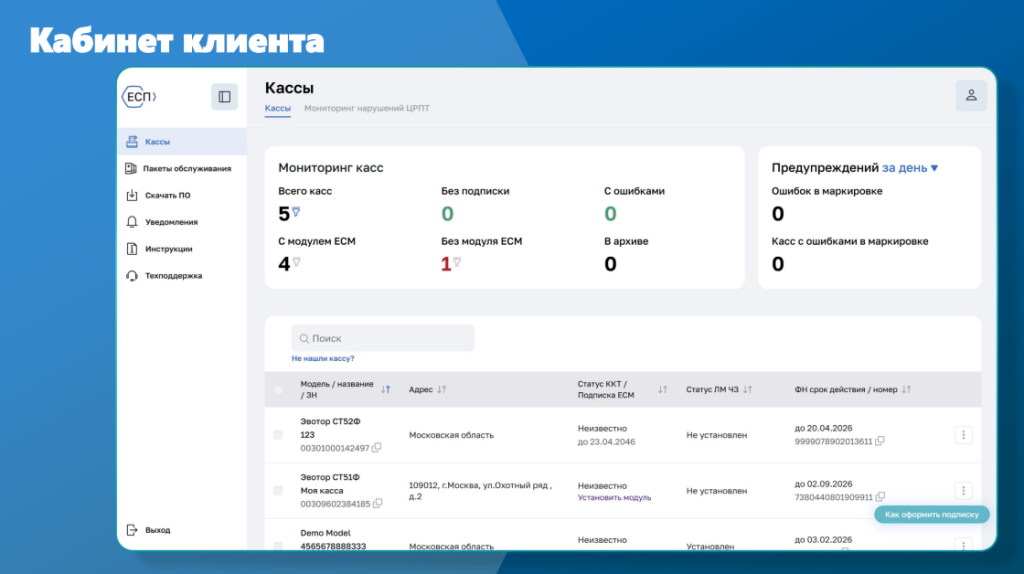Image resolution: width=1024 pixels, height=574 pixels.
Task: Filter by Без модуля ЕСМ funnel icon
Action: 457,262
